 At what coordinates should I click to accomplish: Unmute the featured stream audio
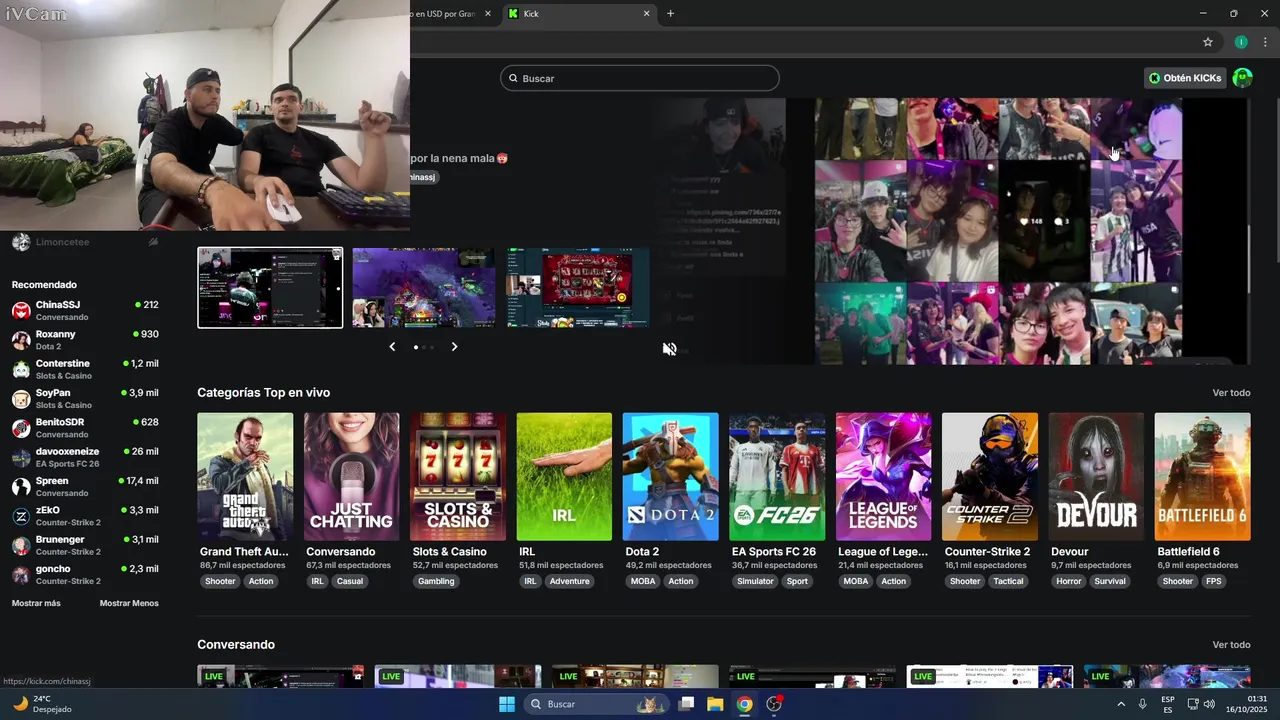click(669, 348)
